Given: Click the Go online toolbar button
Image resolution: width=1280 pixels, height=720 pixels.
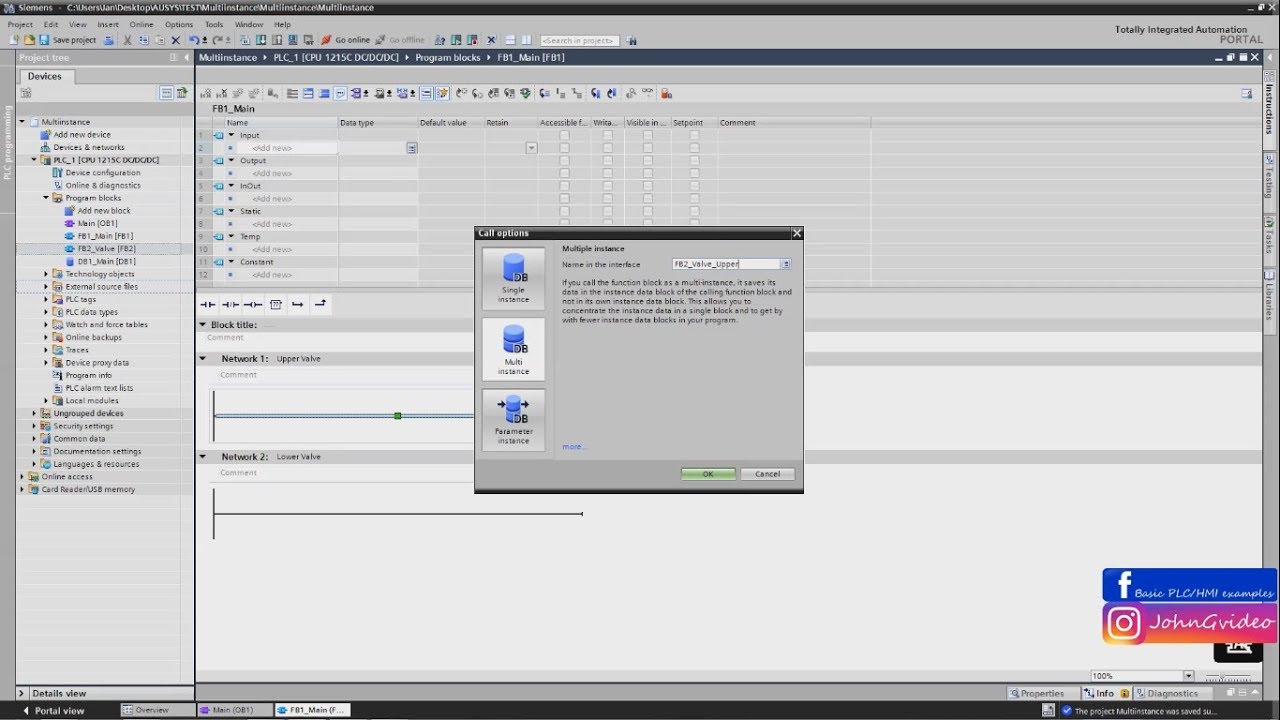Looking at the screenshot, I should click(x=346, y=40).
